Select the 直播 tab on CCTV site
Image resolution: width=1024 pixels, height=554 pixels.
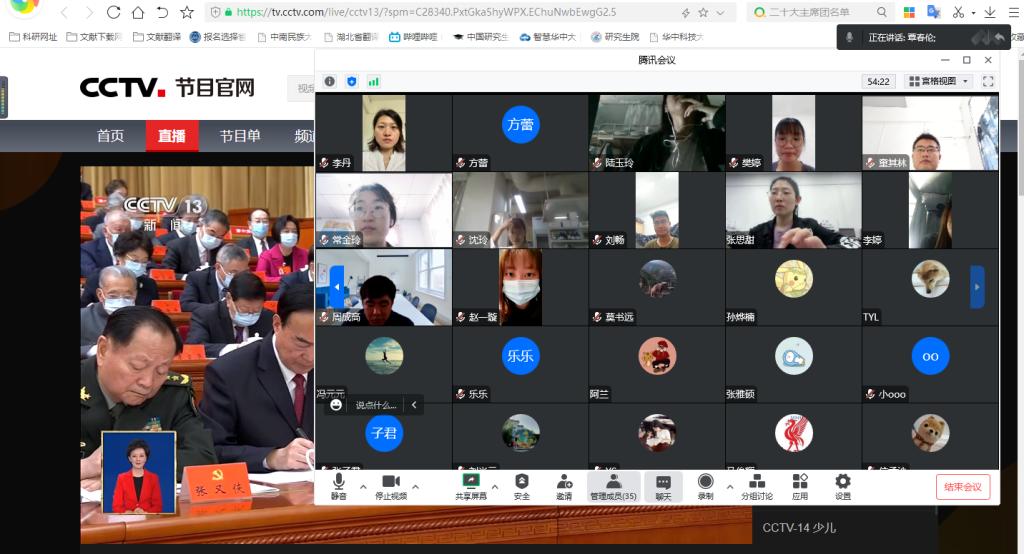(172, 136)
